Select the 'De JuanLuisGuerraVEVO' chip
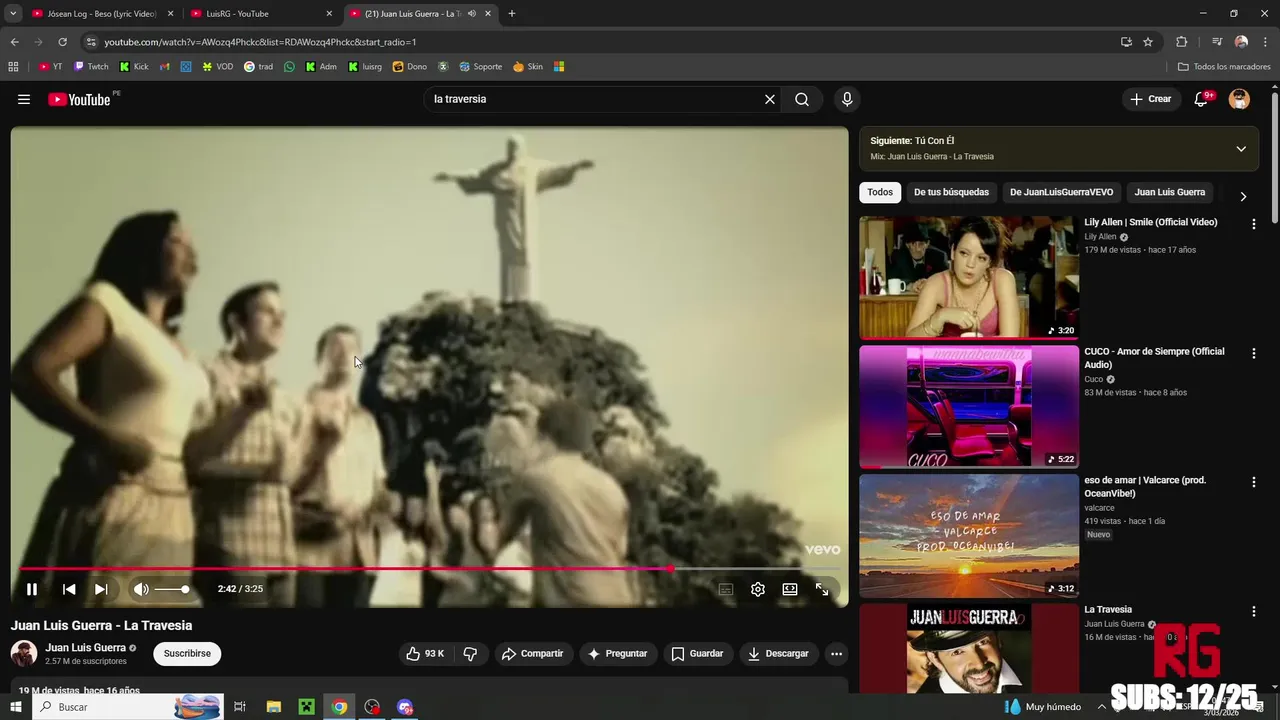This screenshot has height=720, width=1280. (1061, 192)
